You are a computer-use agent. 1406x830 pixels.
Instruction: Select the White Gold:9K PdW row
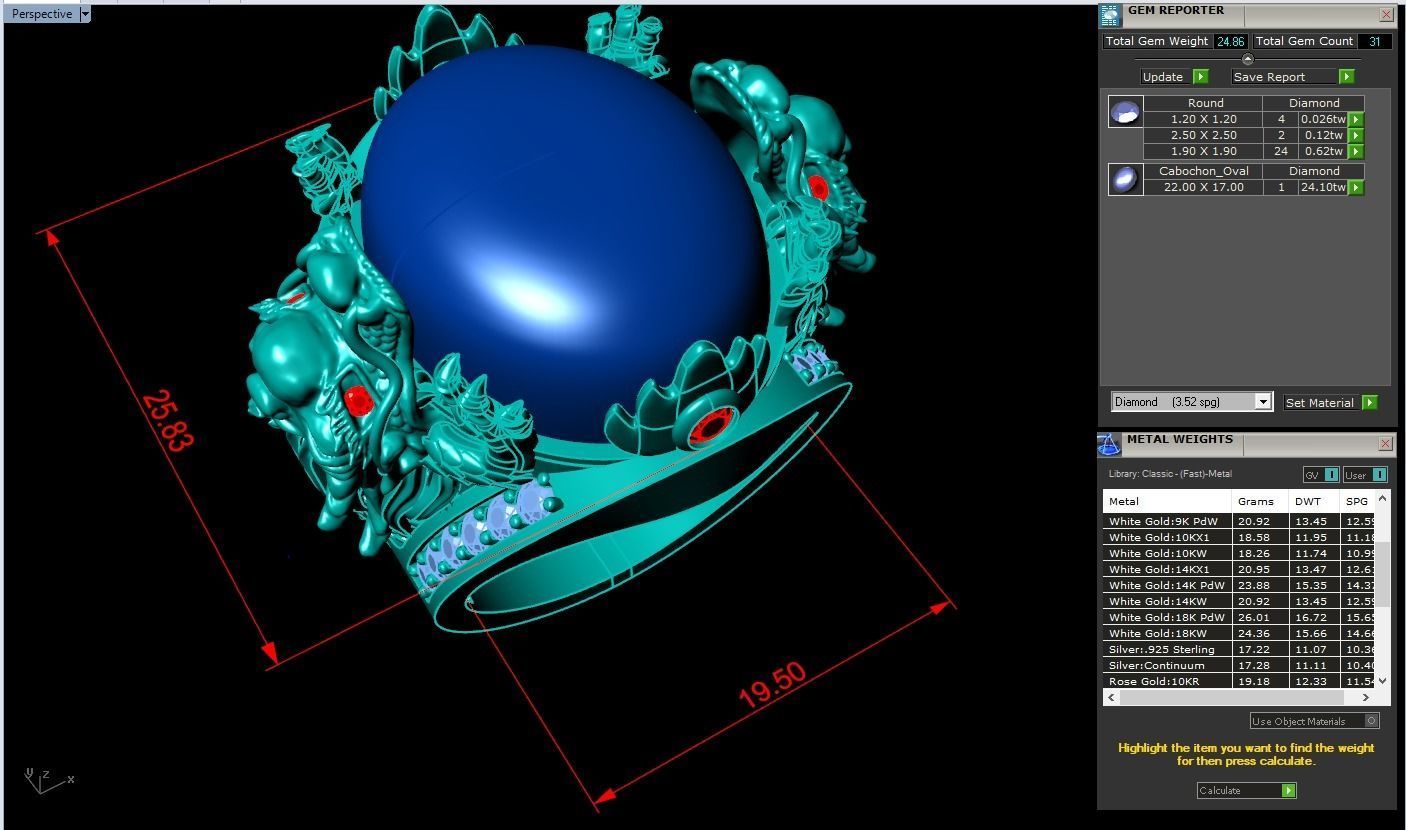coord(1239,521)
